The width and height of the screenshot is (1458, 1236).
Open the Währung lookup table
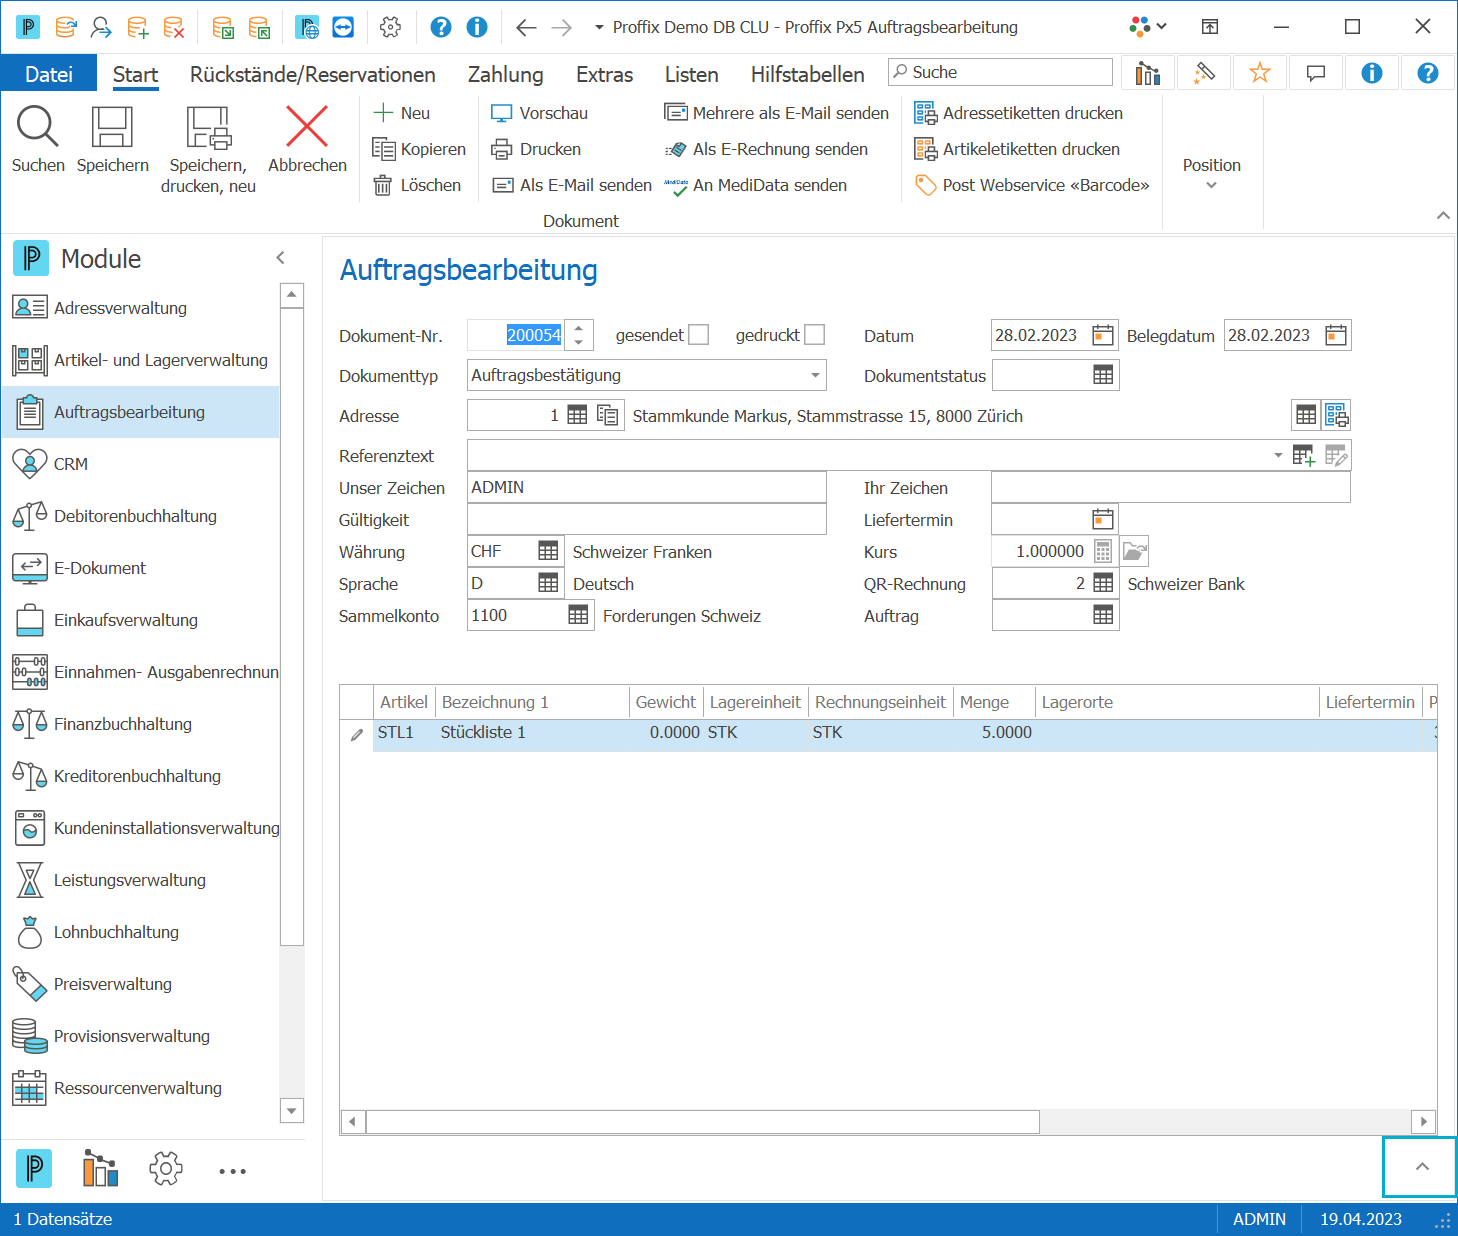(x=548, y=551)
